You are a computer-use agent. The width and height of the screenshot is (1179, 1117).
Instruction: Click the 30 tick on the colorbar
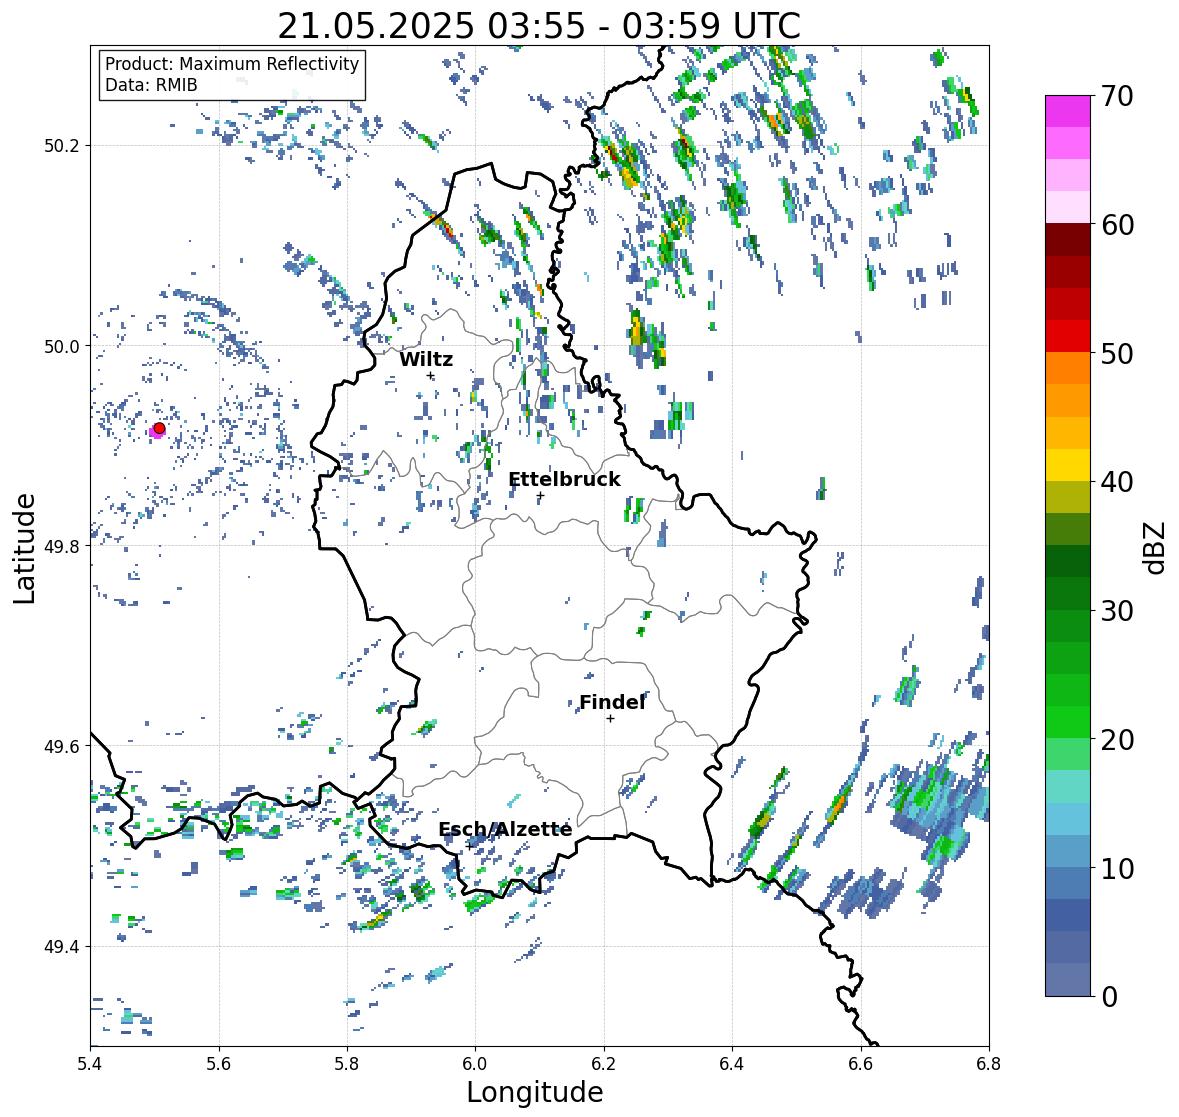1117,610
